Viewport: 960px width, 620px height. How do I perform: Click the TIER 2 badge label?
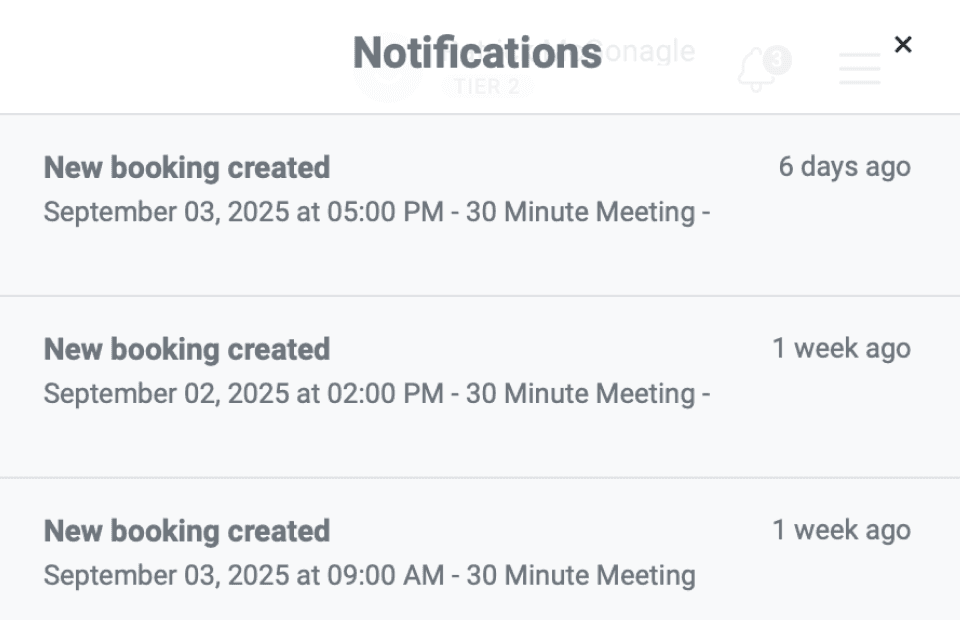pos(487,86)
